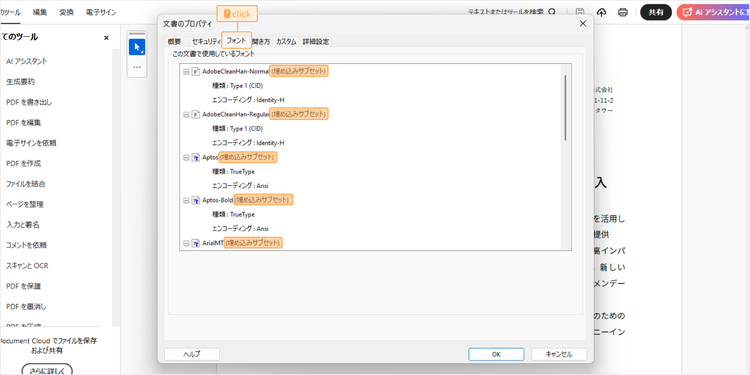Close the すべてのツール panel with ×

pyautogui.click(x=106, y=37)
